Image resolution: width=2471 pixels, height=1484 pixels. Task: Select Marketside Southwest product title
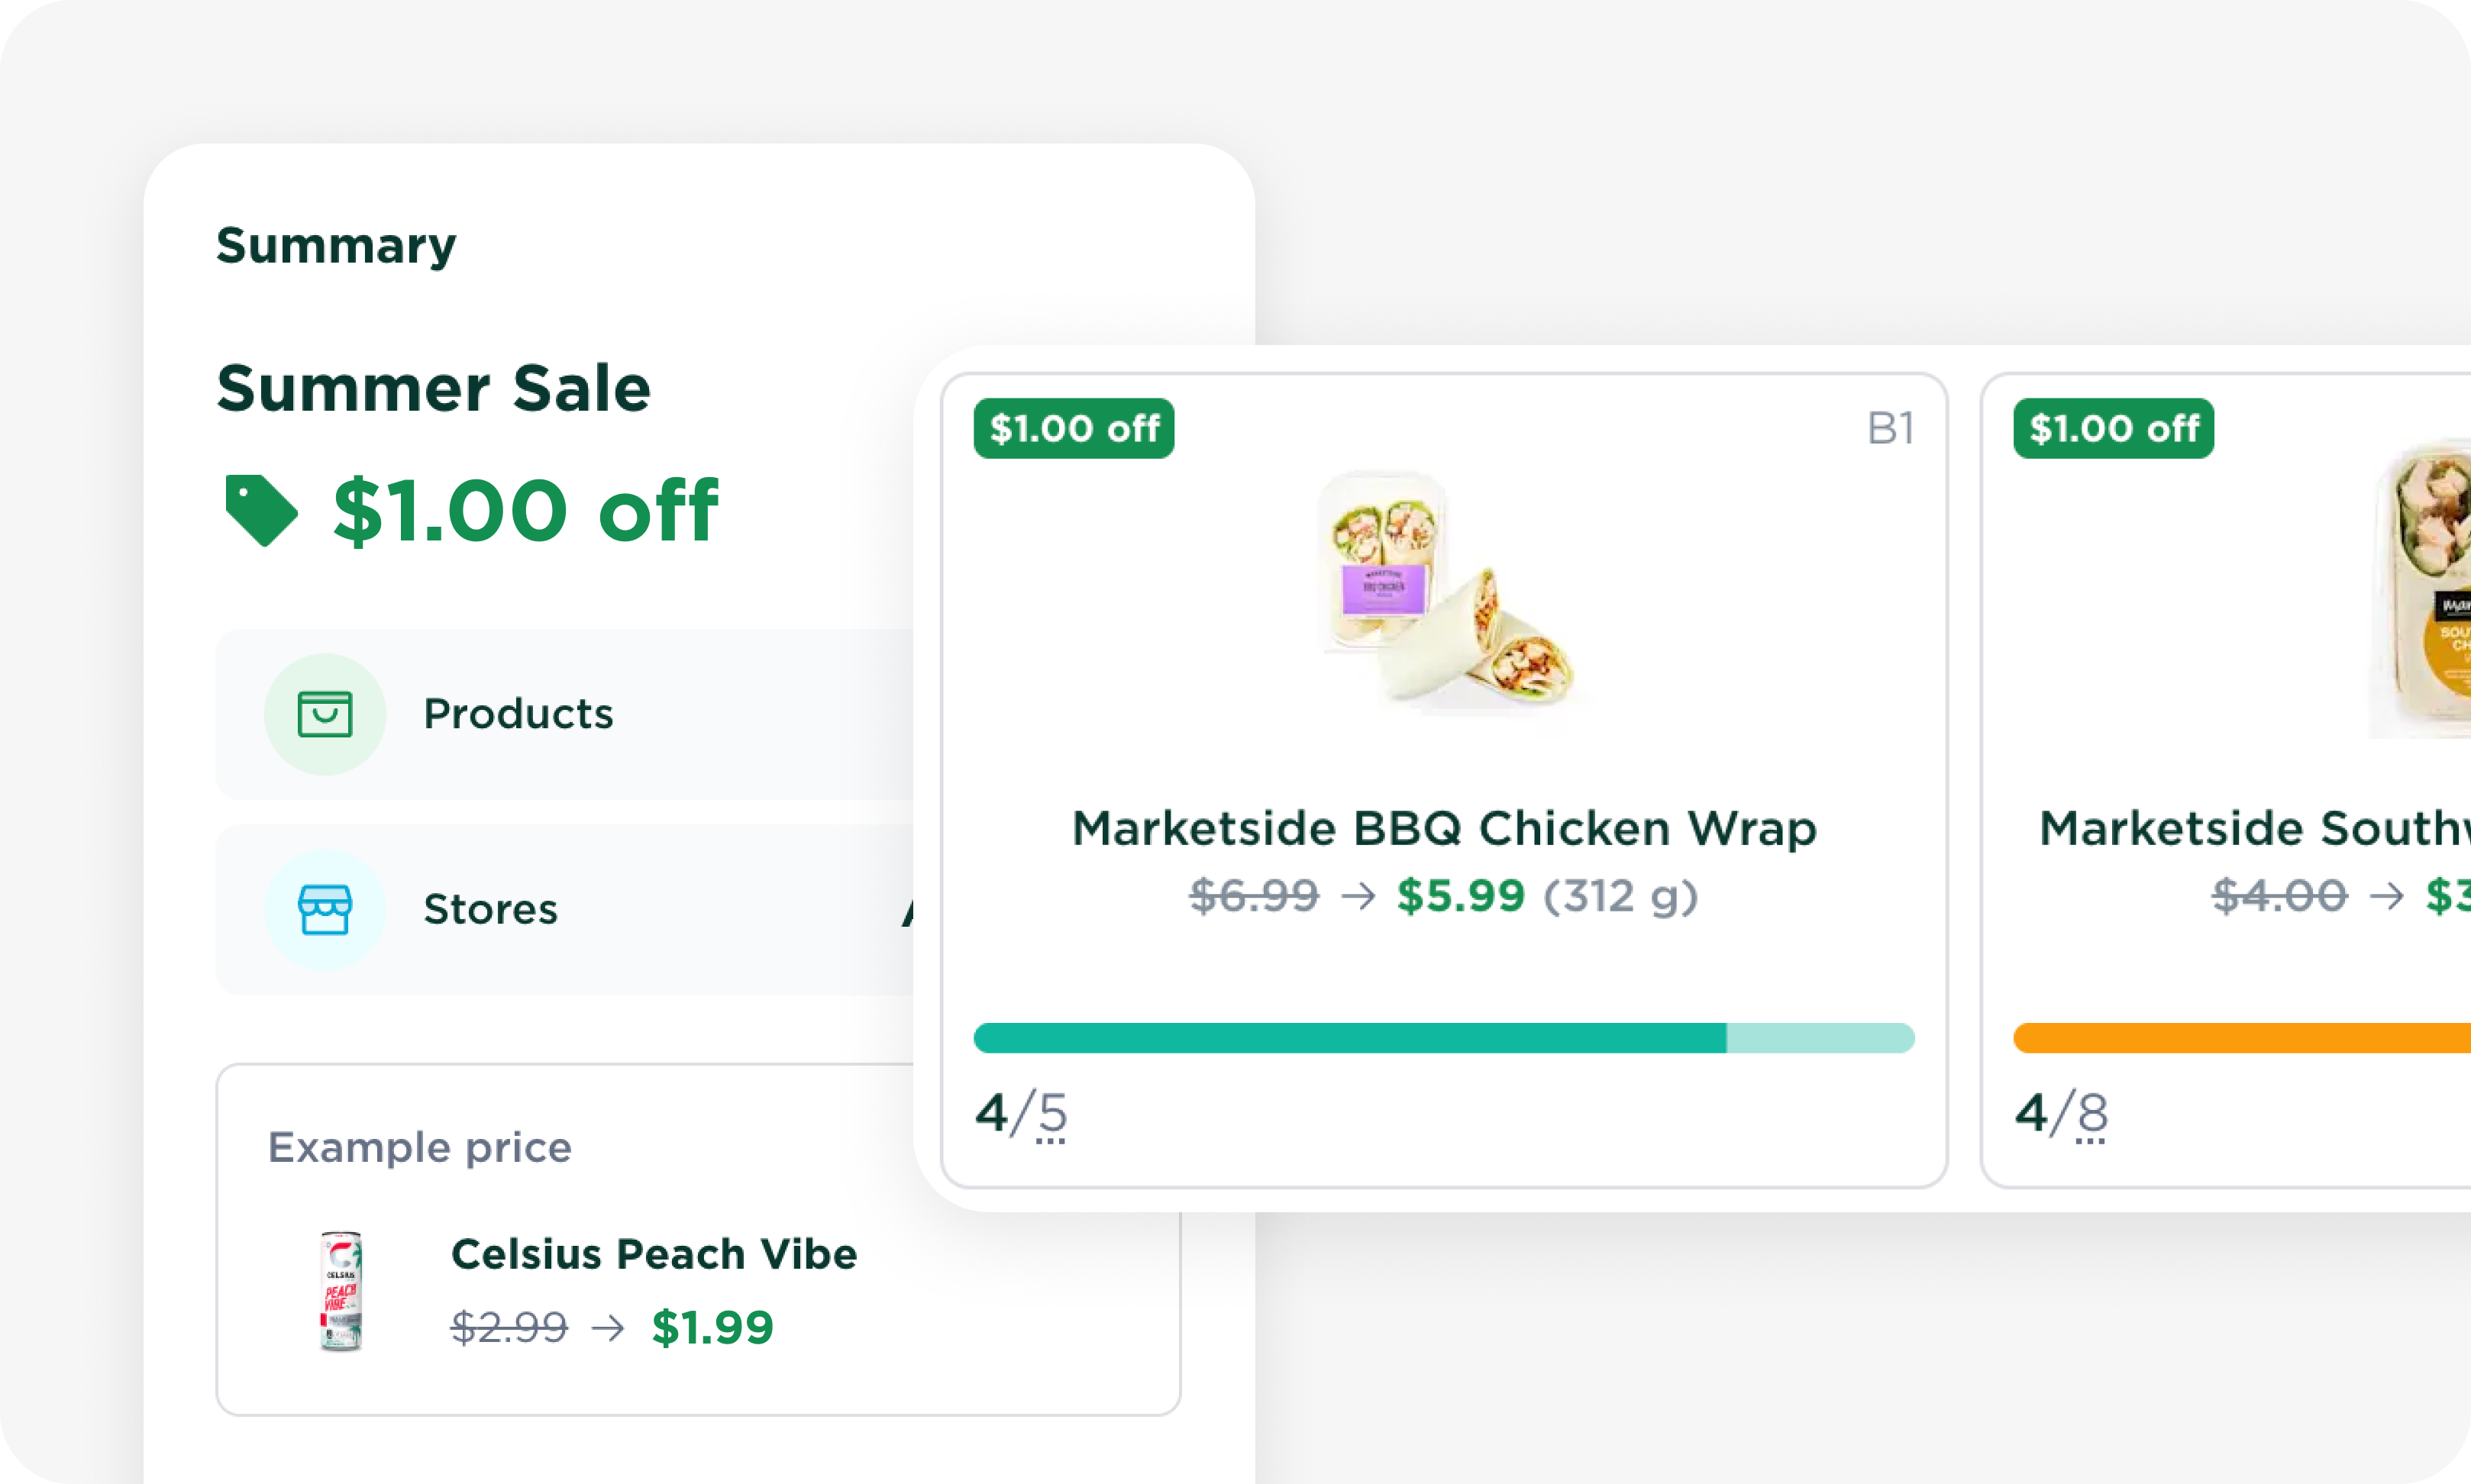point(2255,828)
